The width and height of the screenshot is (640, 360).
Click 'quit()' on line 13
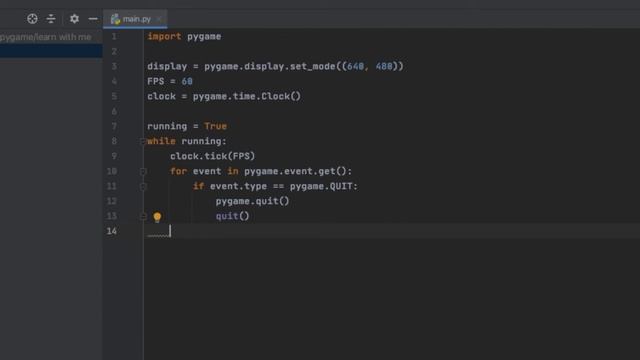tap(232, 216)
